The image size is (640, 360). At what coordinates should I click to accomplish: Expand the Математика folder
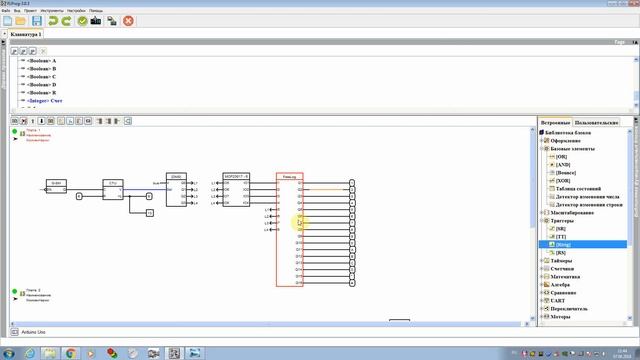coord(542,277)
